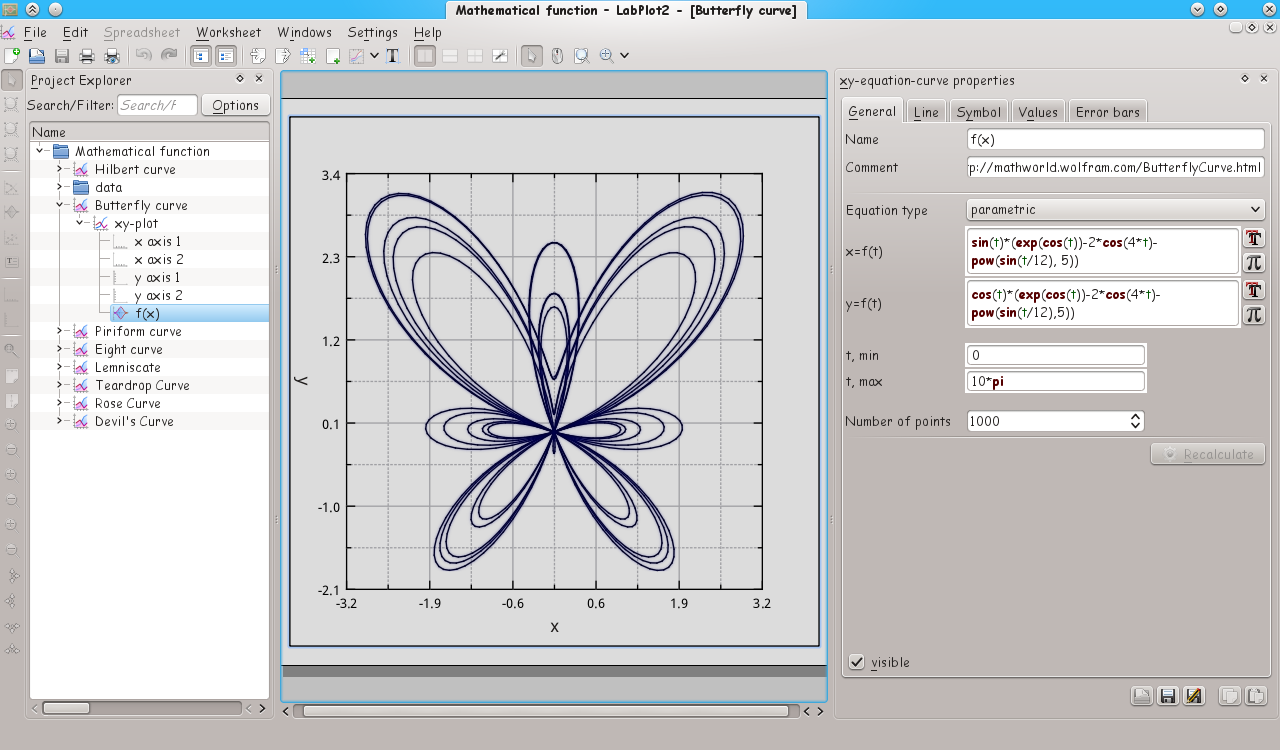The width and height of the screenshot is (1280, 750).
Task: Expand the Hilbert curve tree node
Action: (60, 170)
